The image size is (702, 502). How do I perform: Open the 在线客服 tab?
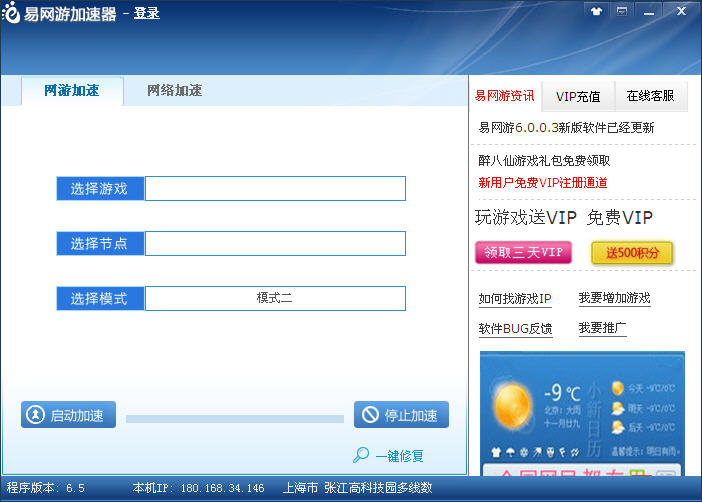(651, 96)
